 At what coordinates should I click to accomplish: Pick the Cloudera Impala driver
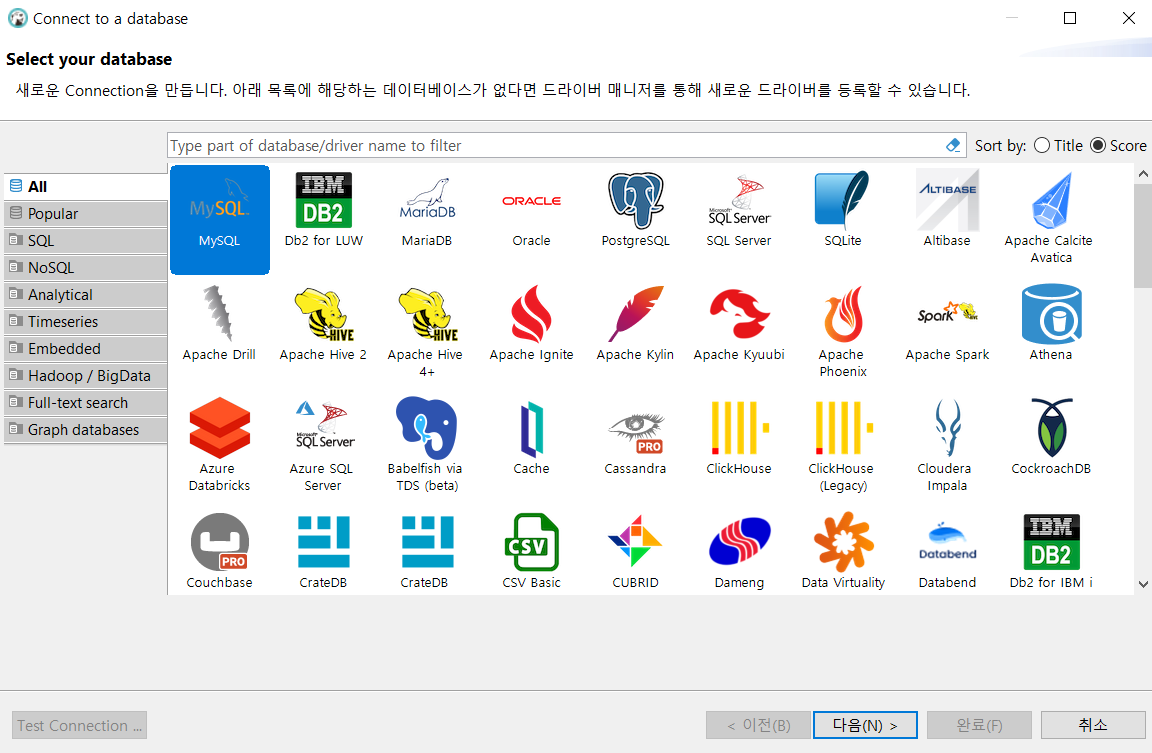[947, 446]
